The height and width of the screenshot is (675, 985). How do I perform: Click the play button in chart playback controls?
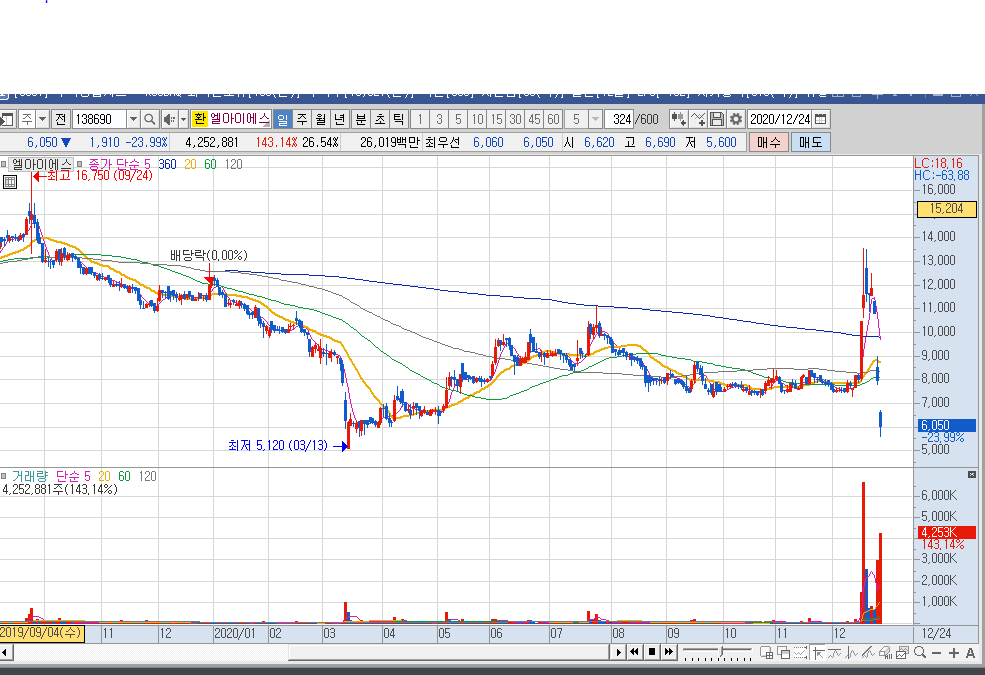coord(619,652)
